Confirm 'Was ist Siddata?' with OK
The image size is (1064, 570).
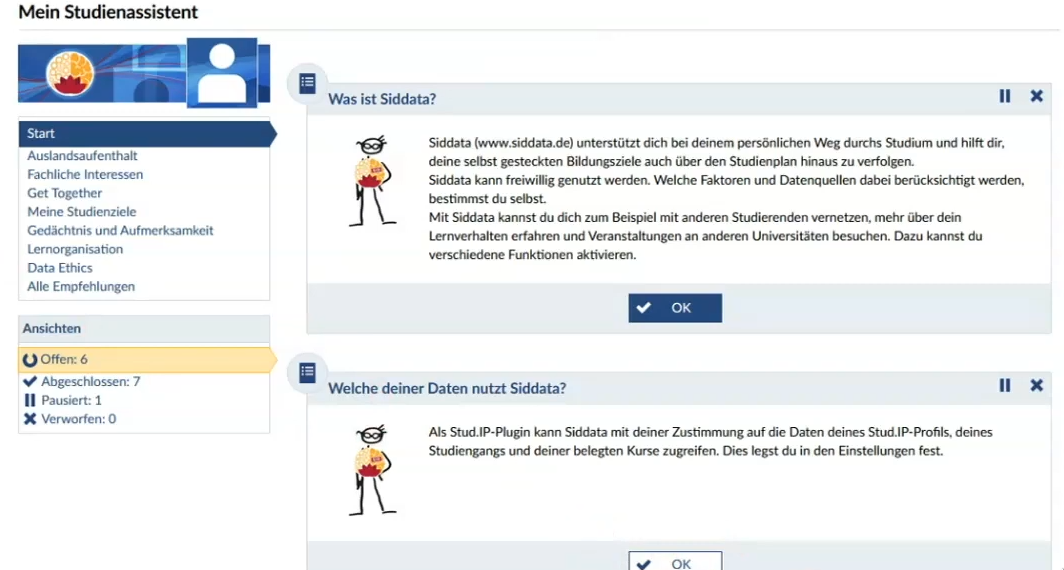click(675, 308)
